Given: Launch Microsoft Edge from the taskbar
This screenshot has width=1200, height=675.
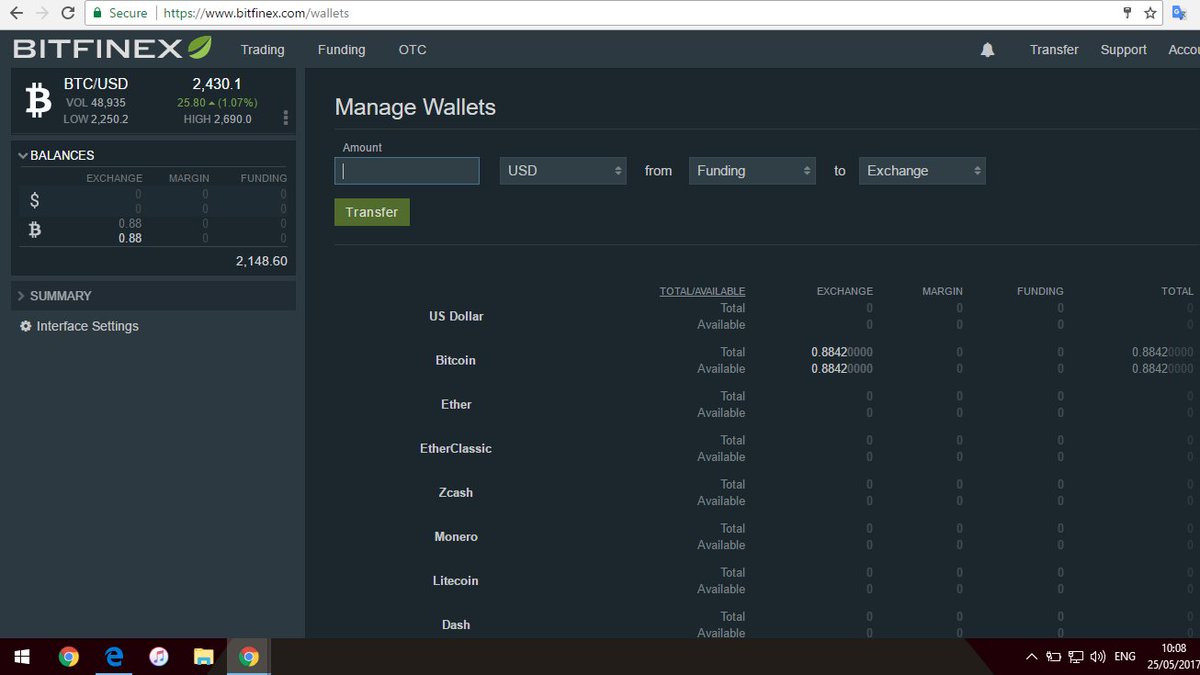Looking at the screenshot, I should click(113, 656).
